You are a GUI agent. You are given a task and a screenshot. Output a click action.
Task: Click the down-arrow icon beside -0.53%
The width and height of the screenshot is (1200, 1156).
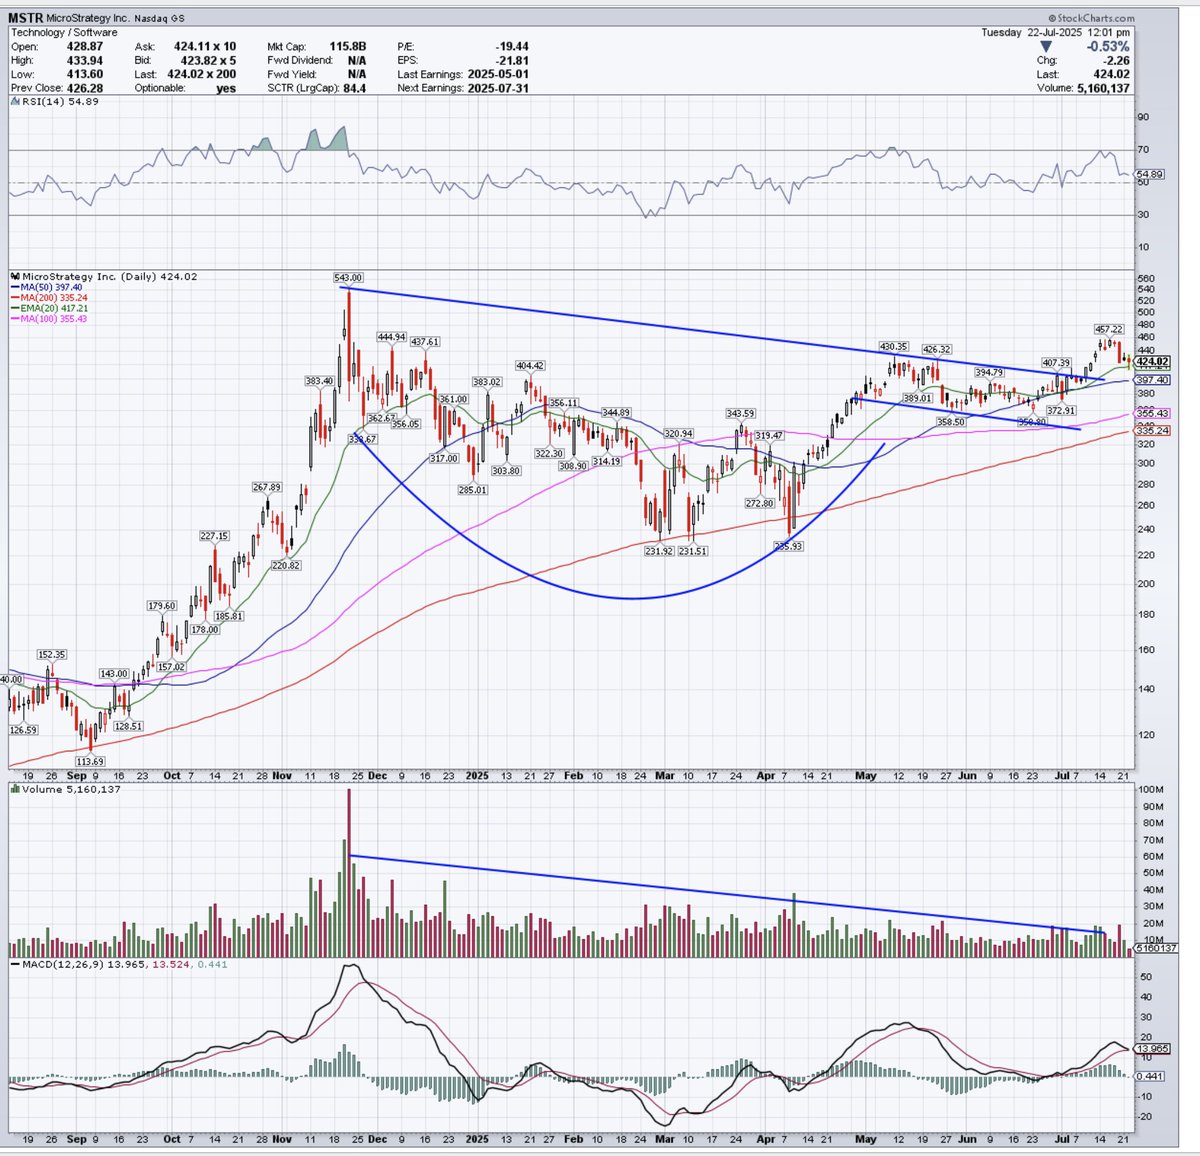click(1047, 46)
